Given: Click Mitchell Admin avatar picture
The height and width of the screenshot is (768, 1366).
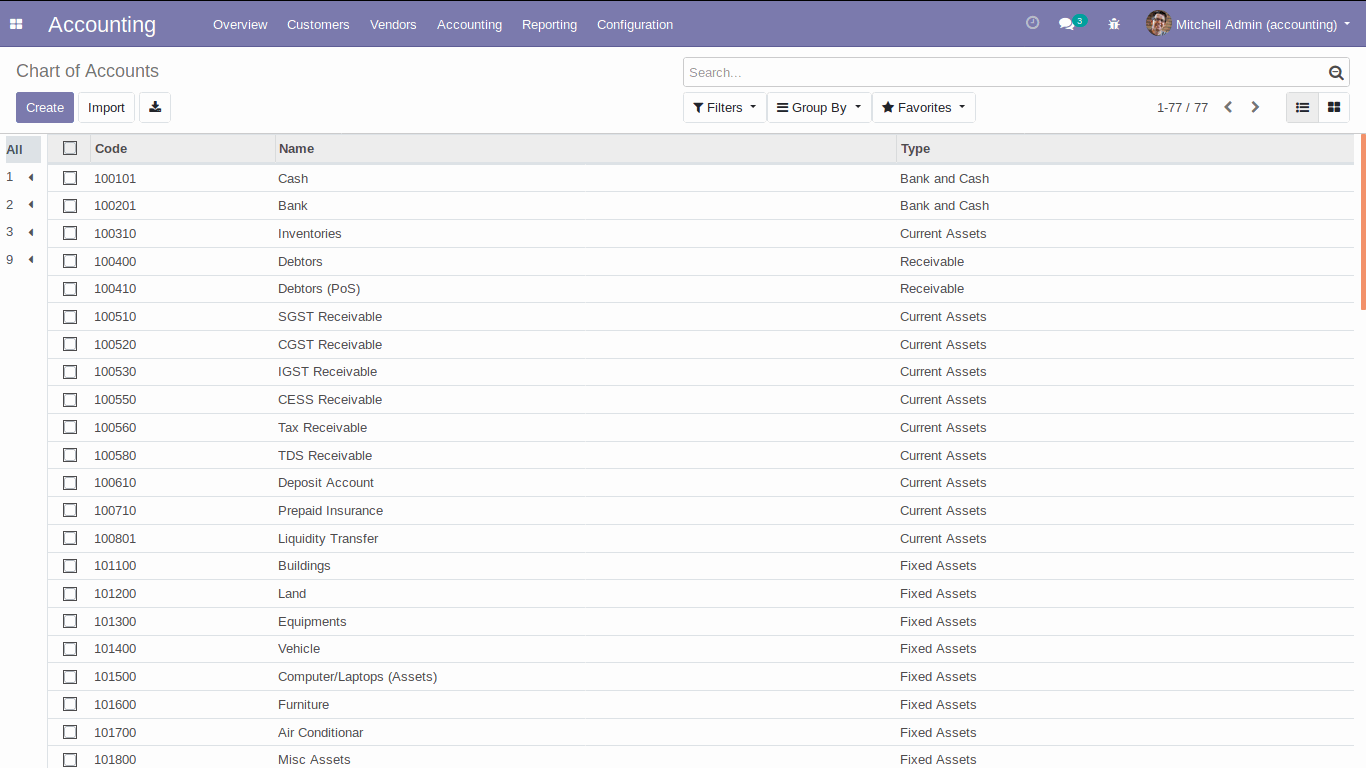Looking at the screenshot, I should click(x=1158, y=23).
